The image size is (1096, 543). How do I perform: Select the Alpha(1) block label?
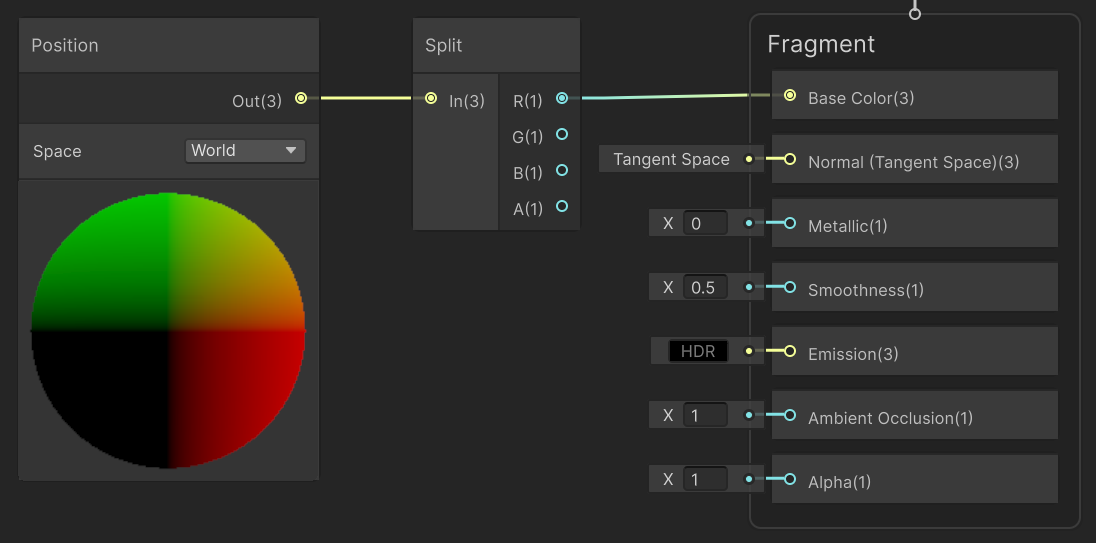(x=839, y=482)
